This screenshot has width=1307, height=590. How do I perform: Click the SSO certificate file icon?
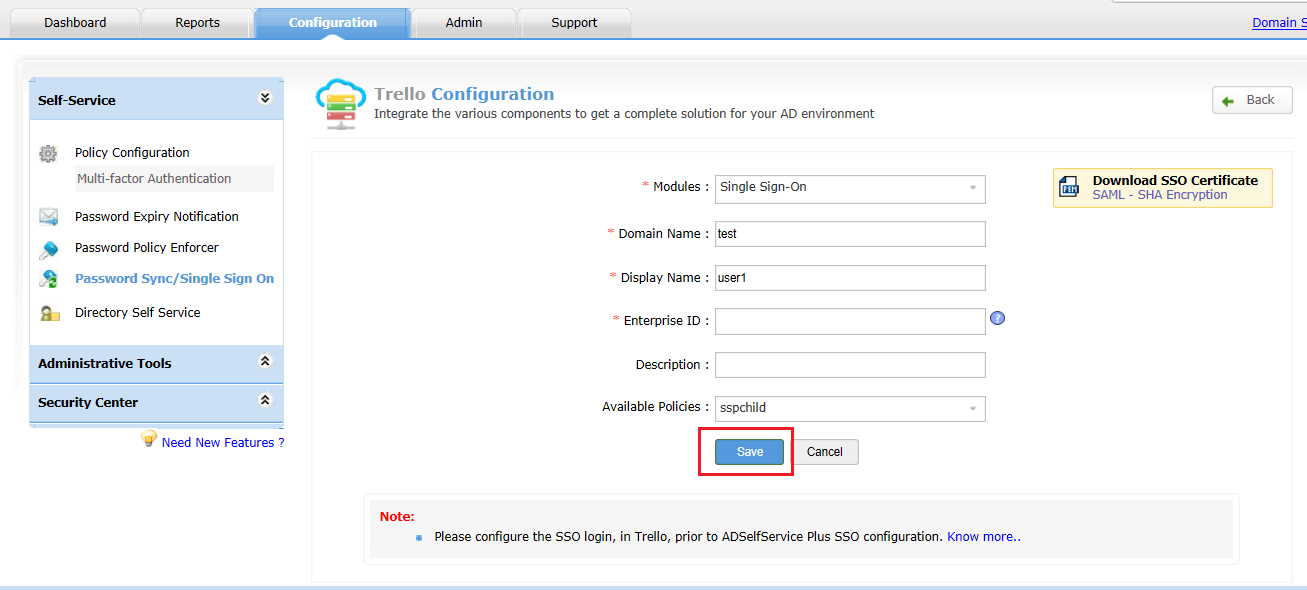[1070, 187]
